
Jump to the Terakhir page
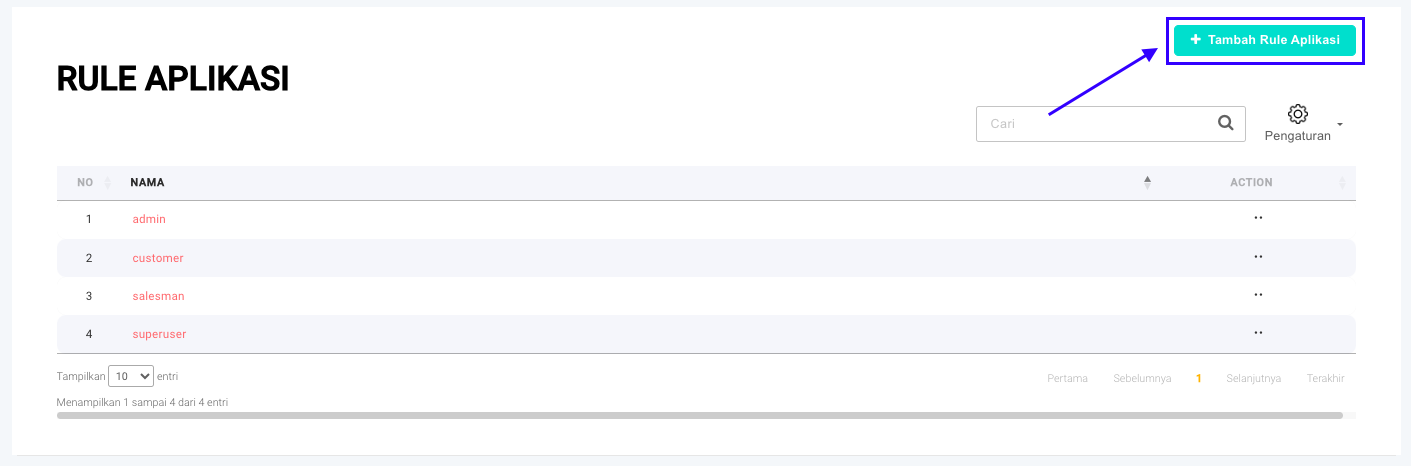(1325, 378)
